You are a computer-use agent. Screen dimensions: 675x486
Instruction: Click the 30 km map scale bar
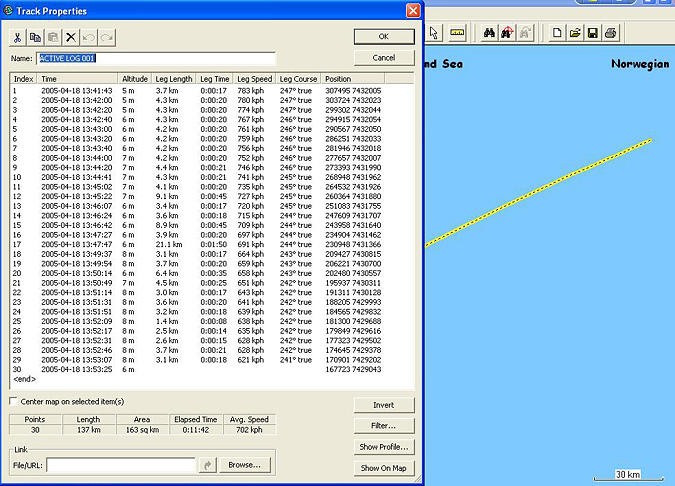click(628, 475)
